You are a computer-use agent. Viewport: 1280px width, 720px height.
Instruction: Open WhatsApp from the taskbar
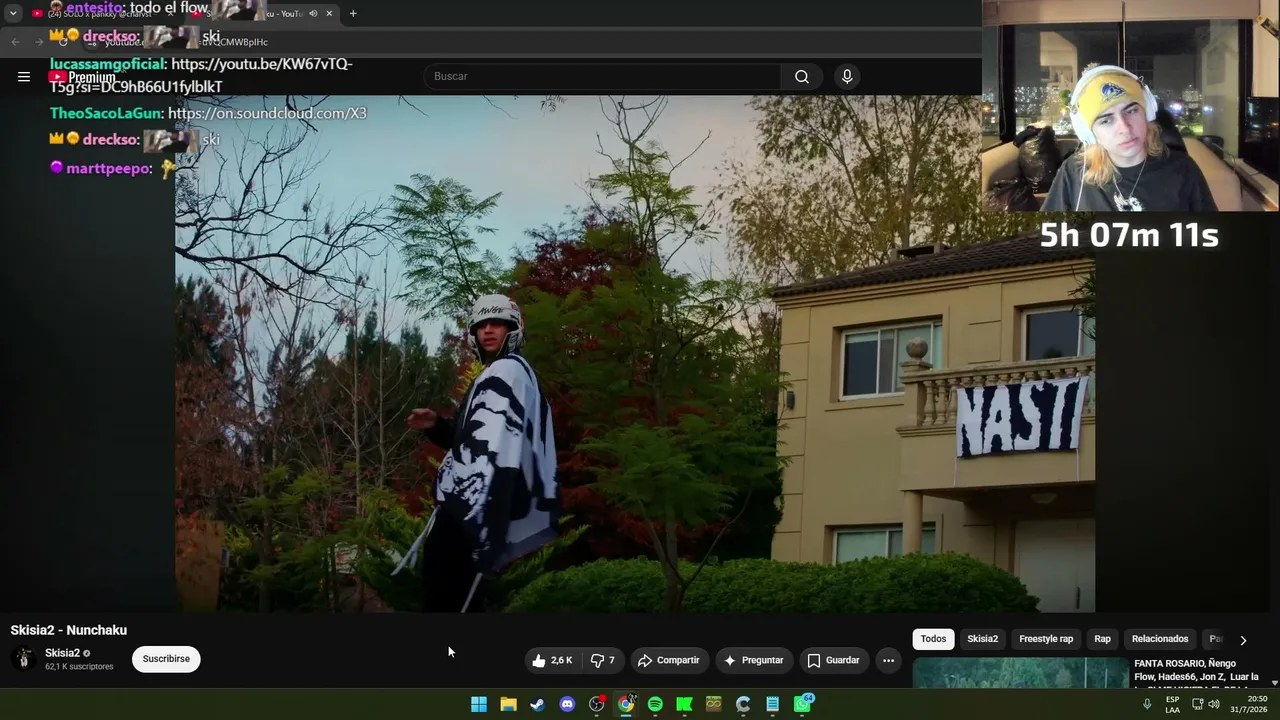802,704
